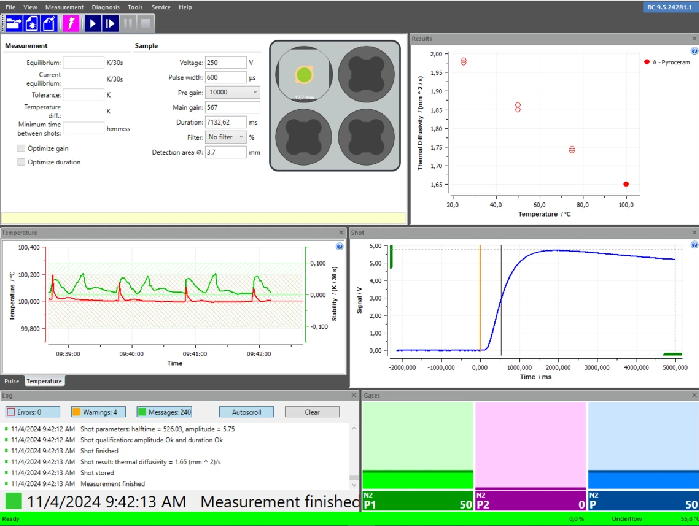
Task: Select log row 'Shot stored'
Action: pyautogui.click(x=176, y=473)
